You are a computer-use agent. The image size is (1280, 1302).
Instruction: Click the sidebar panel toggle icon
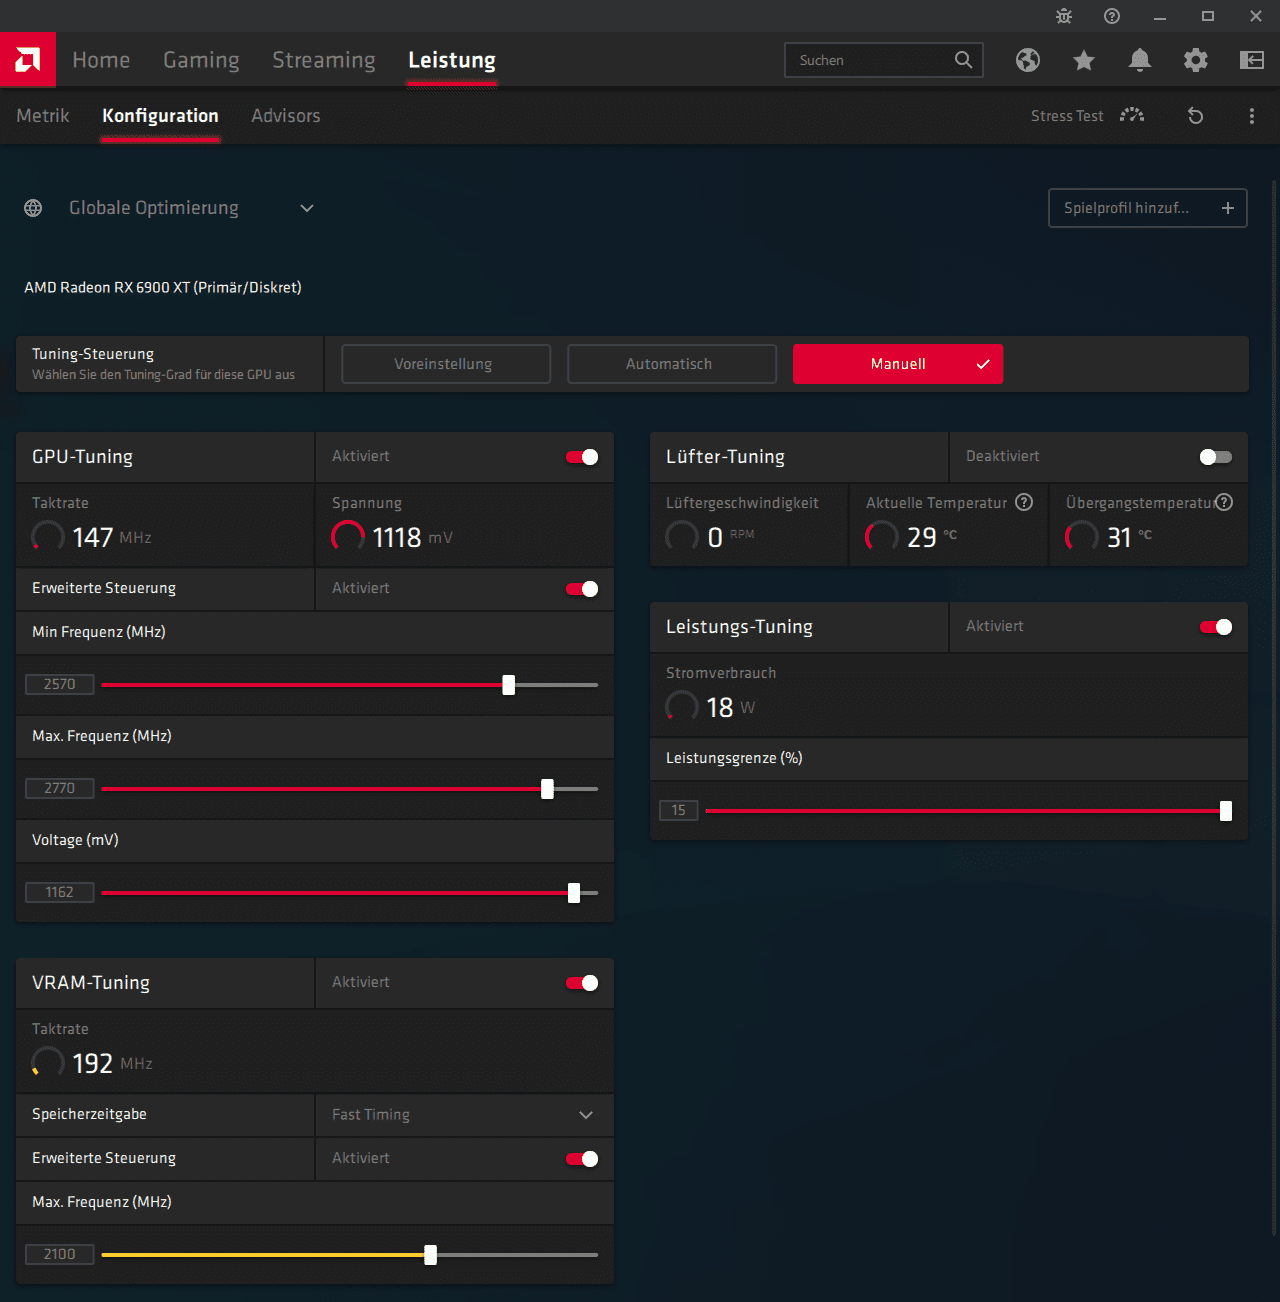click(x=1251, y=60)
